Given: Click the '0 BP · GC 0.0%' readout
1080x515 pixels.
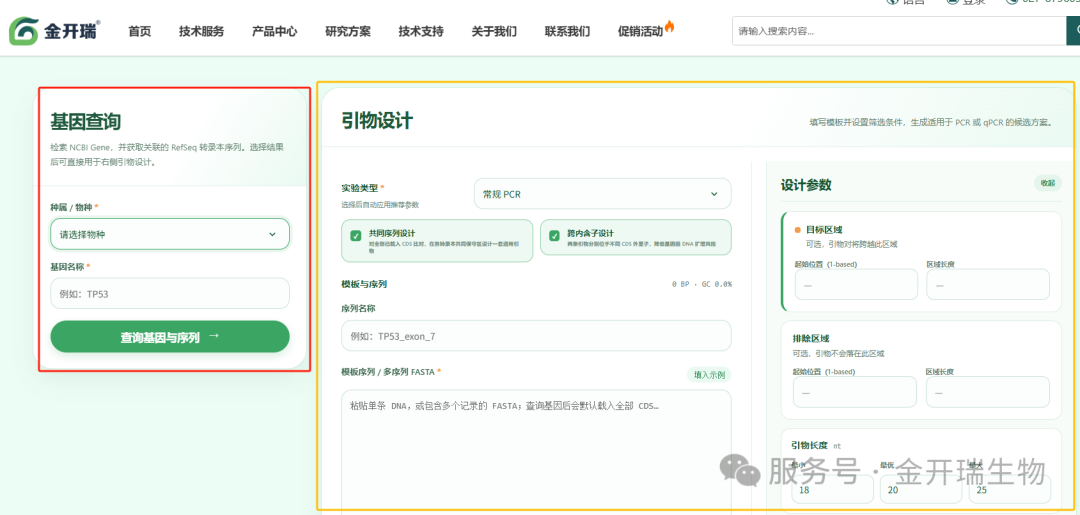Looking at the screenshot, I should pyautogui.click(x=702, y=284).
